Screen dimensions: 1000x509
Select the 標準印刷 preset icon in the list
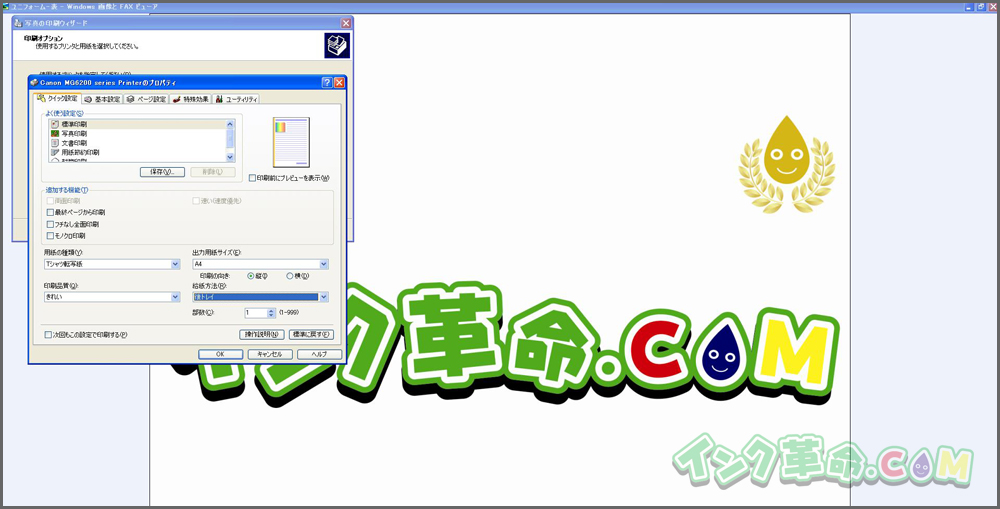click(55, 124)
